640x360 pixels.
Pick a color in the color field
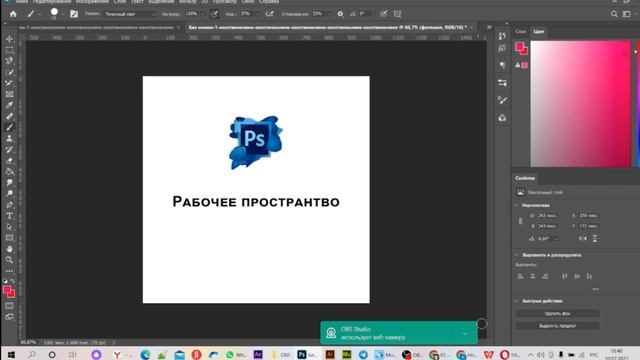[580, 104]
